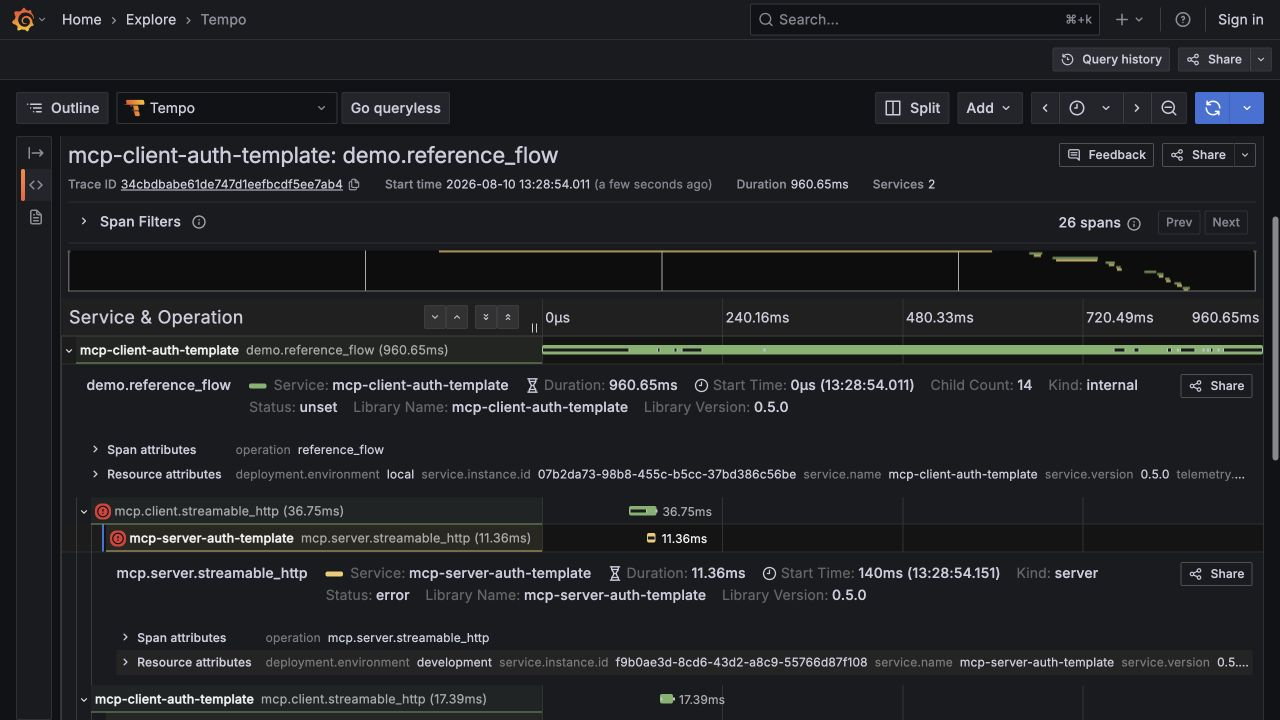Click the root 960.65ms span timeline bar
This screenshot has width=1280, height=720.
[x=902, y=350]
